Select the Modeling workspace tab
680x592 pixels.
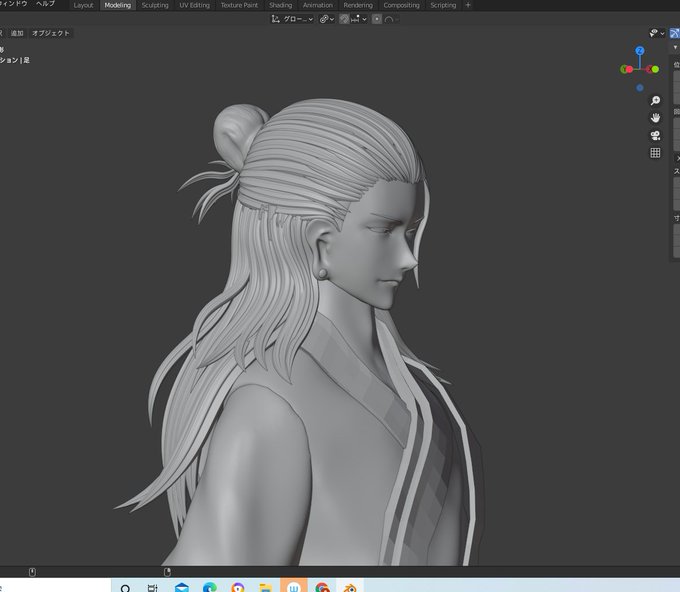tap(118, 5)
